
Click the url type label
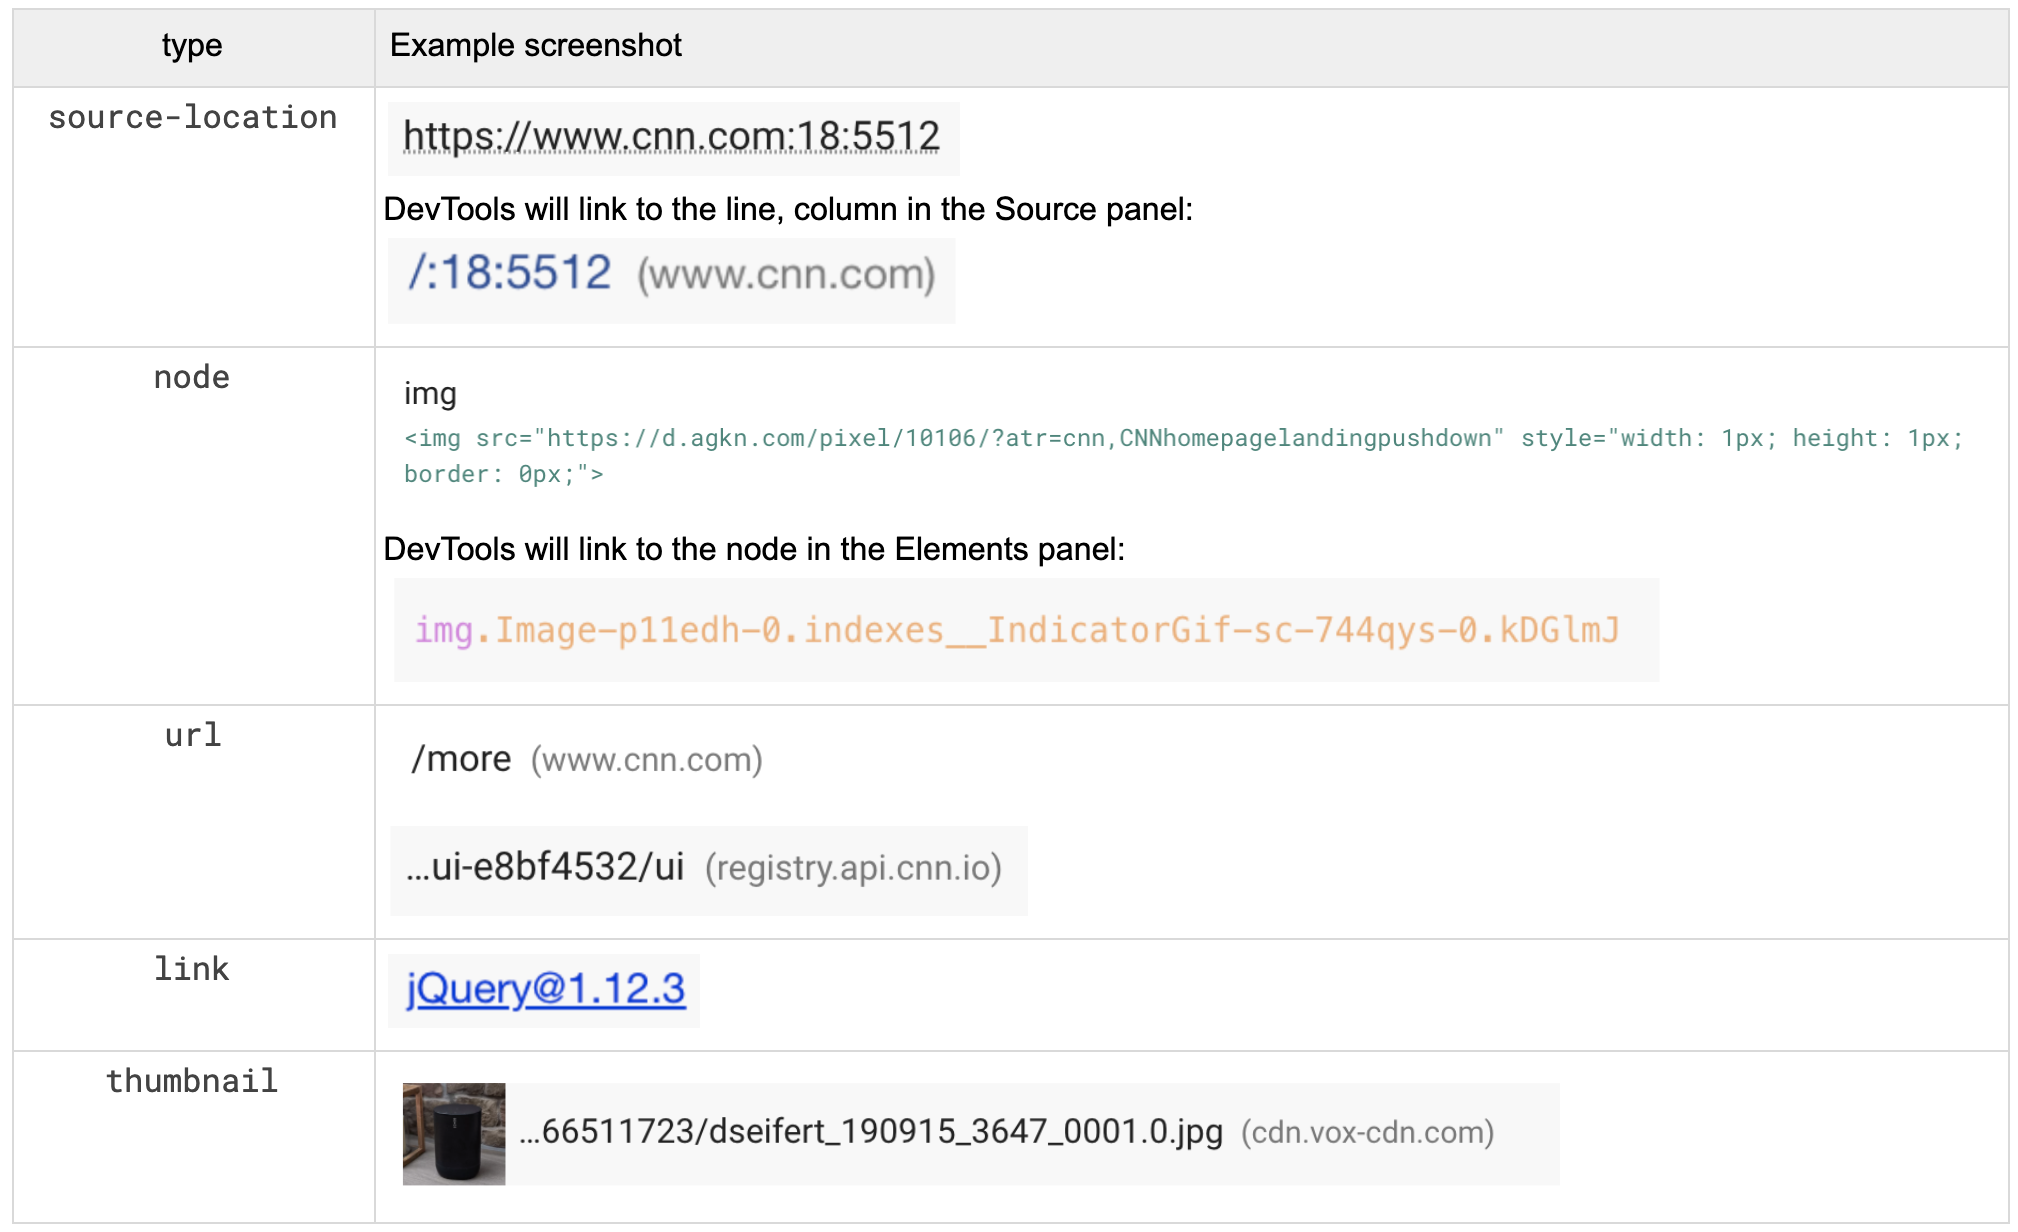[x=192, y=736]
